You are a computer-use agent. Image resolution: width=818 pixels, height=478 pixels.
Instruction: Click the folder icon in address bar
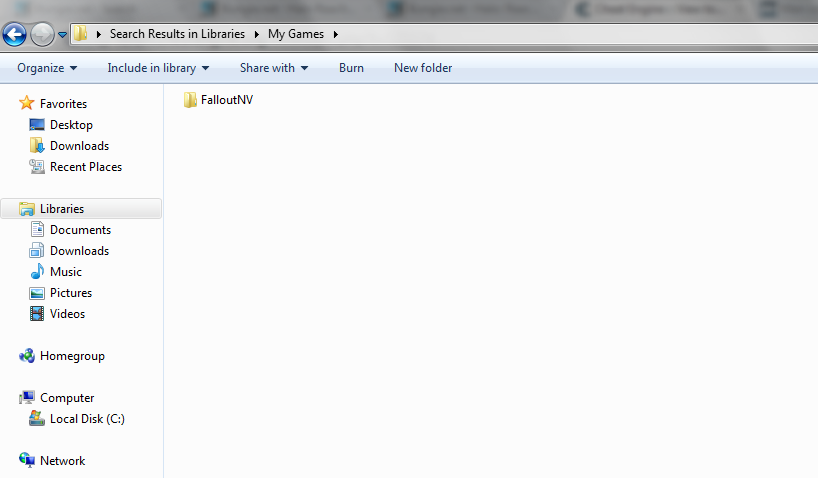[80, 34]
